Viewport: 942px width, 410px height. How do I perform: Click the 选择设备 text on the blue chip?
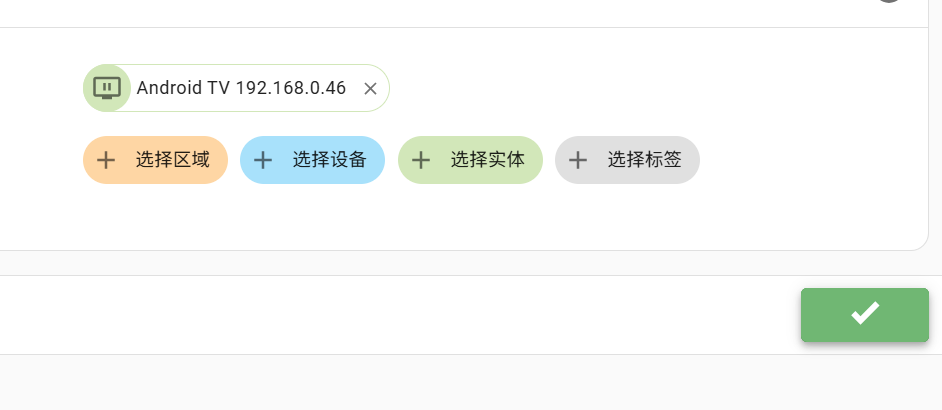click(x=329, y=159)
